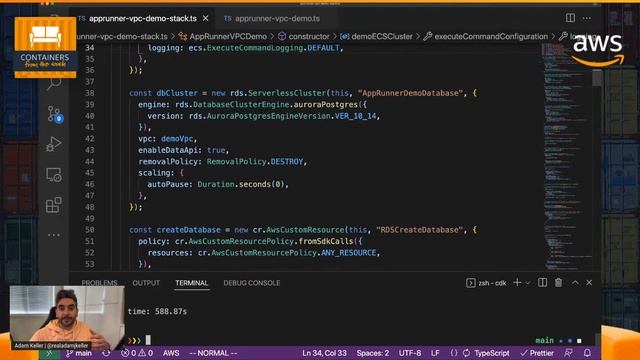The height and width of the screenshot is (360, 640).
Task: Click DESTROY on line 44
Action: 287,162
